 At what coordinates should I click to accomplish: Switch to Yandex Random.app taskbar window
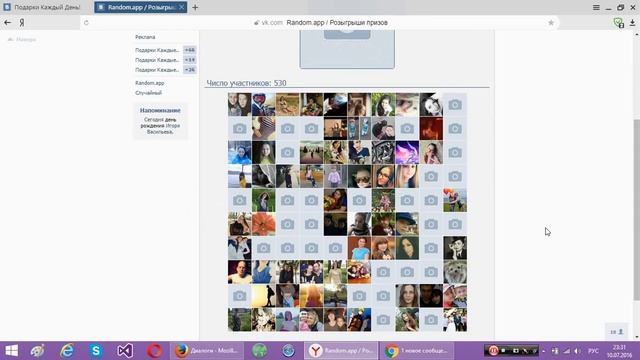341,351
